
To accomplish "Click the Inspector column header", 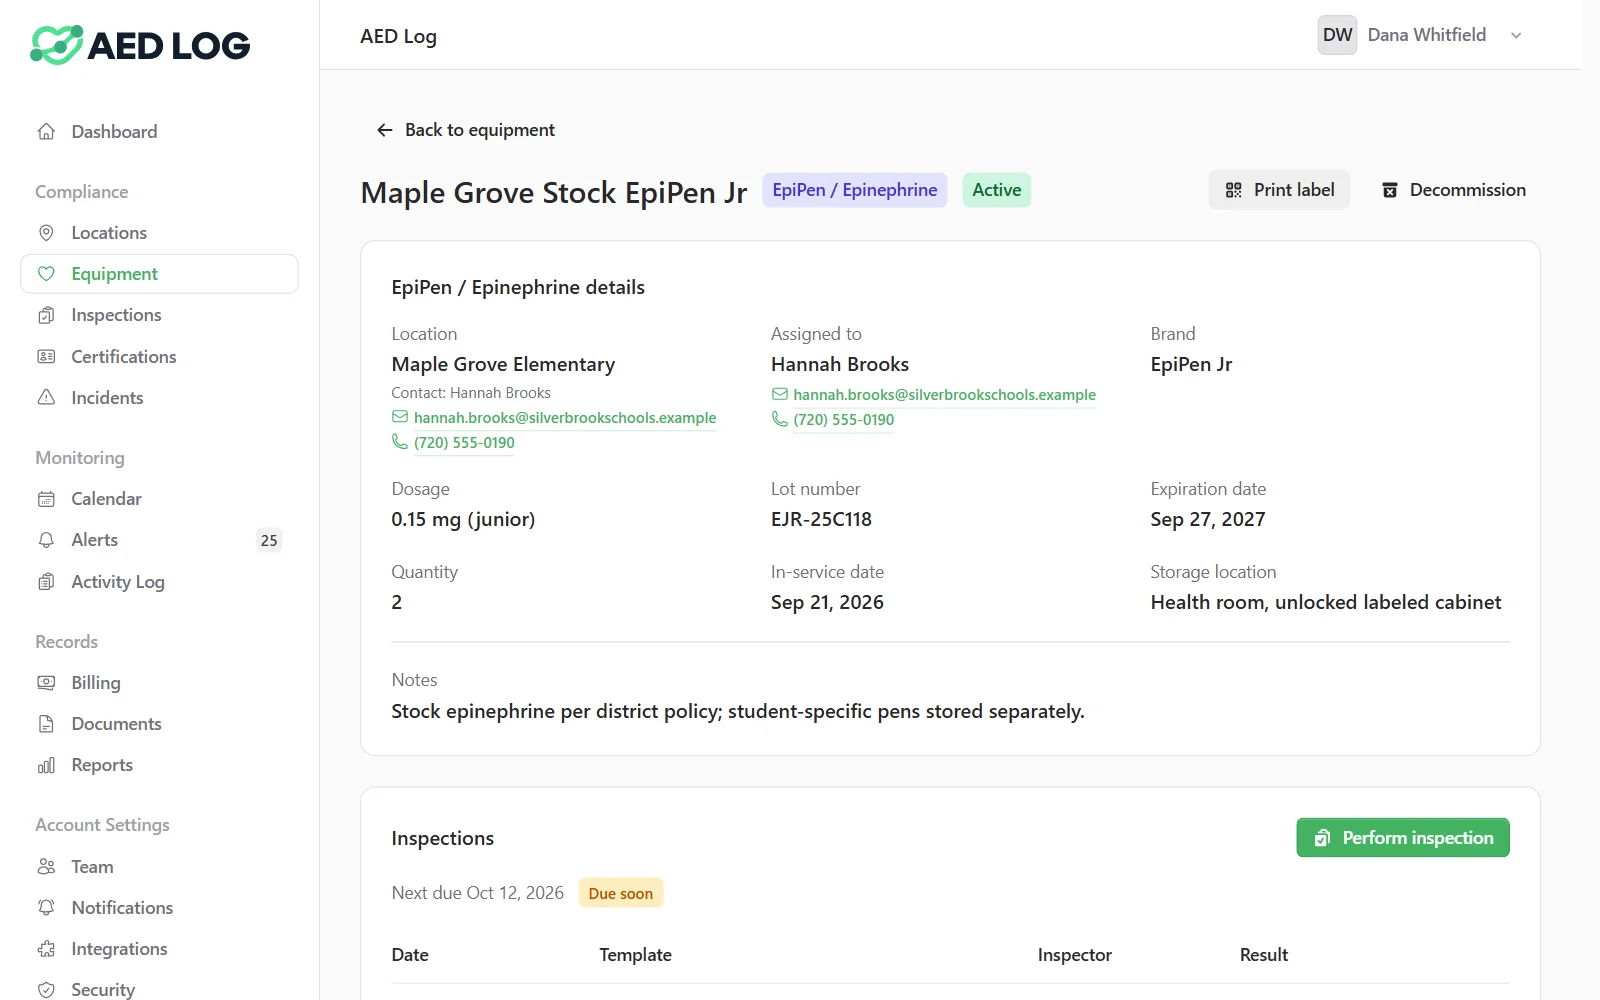I will (1074, 955).
